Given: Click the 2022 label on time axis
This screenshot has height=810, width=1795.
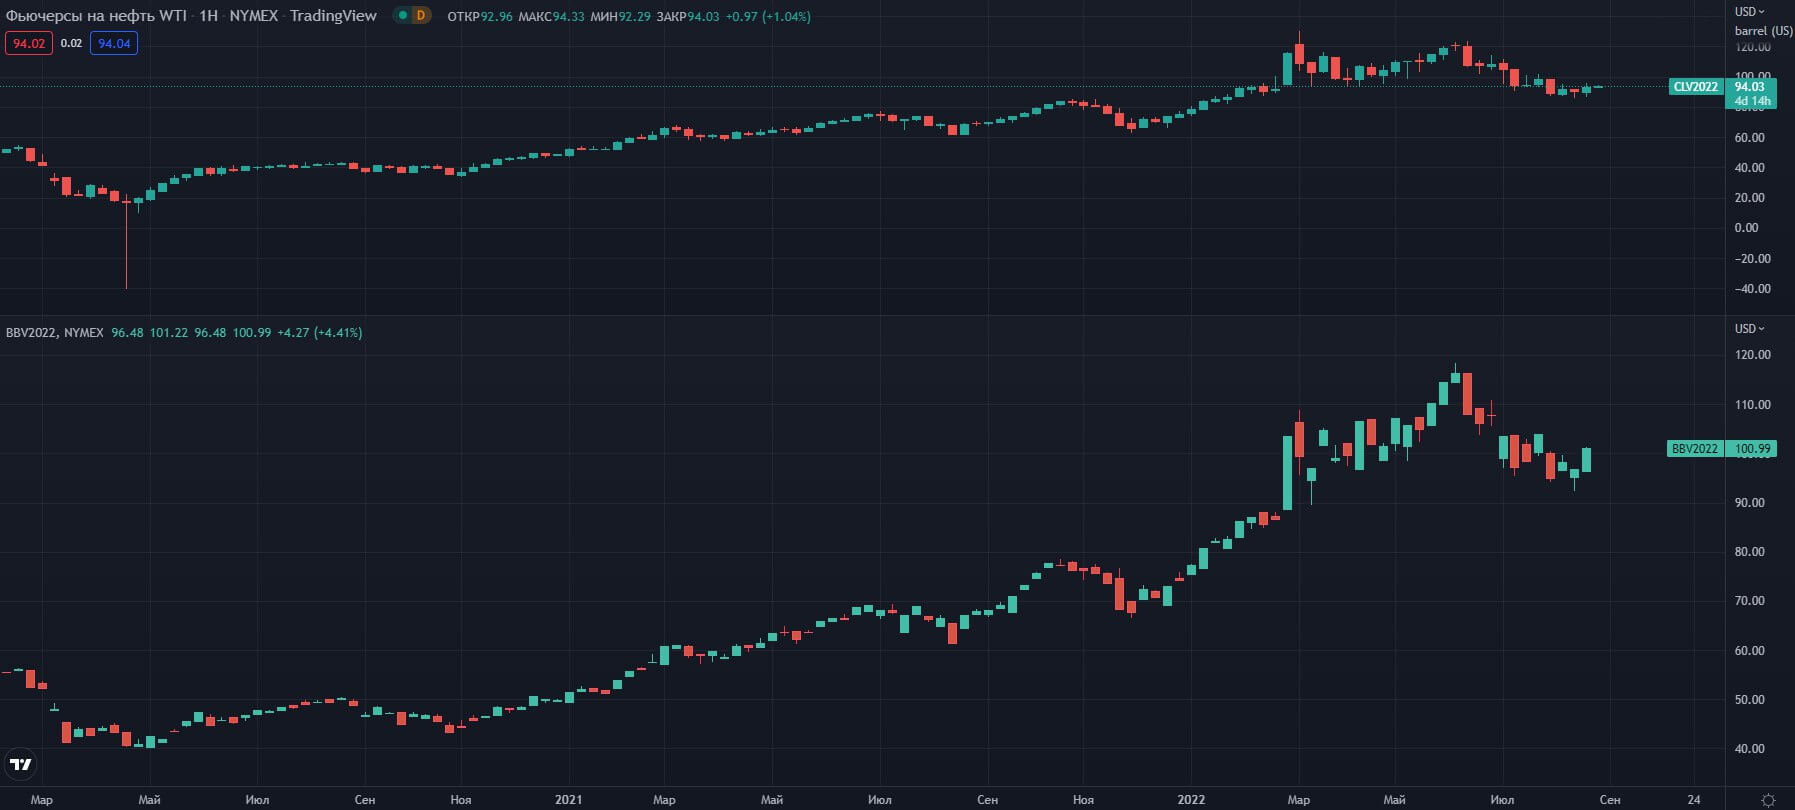Looking at the screenshot, I should coord(1191,799).
